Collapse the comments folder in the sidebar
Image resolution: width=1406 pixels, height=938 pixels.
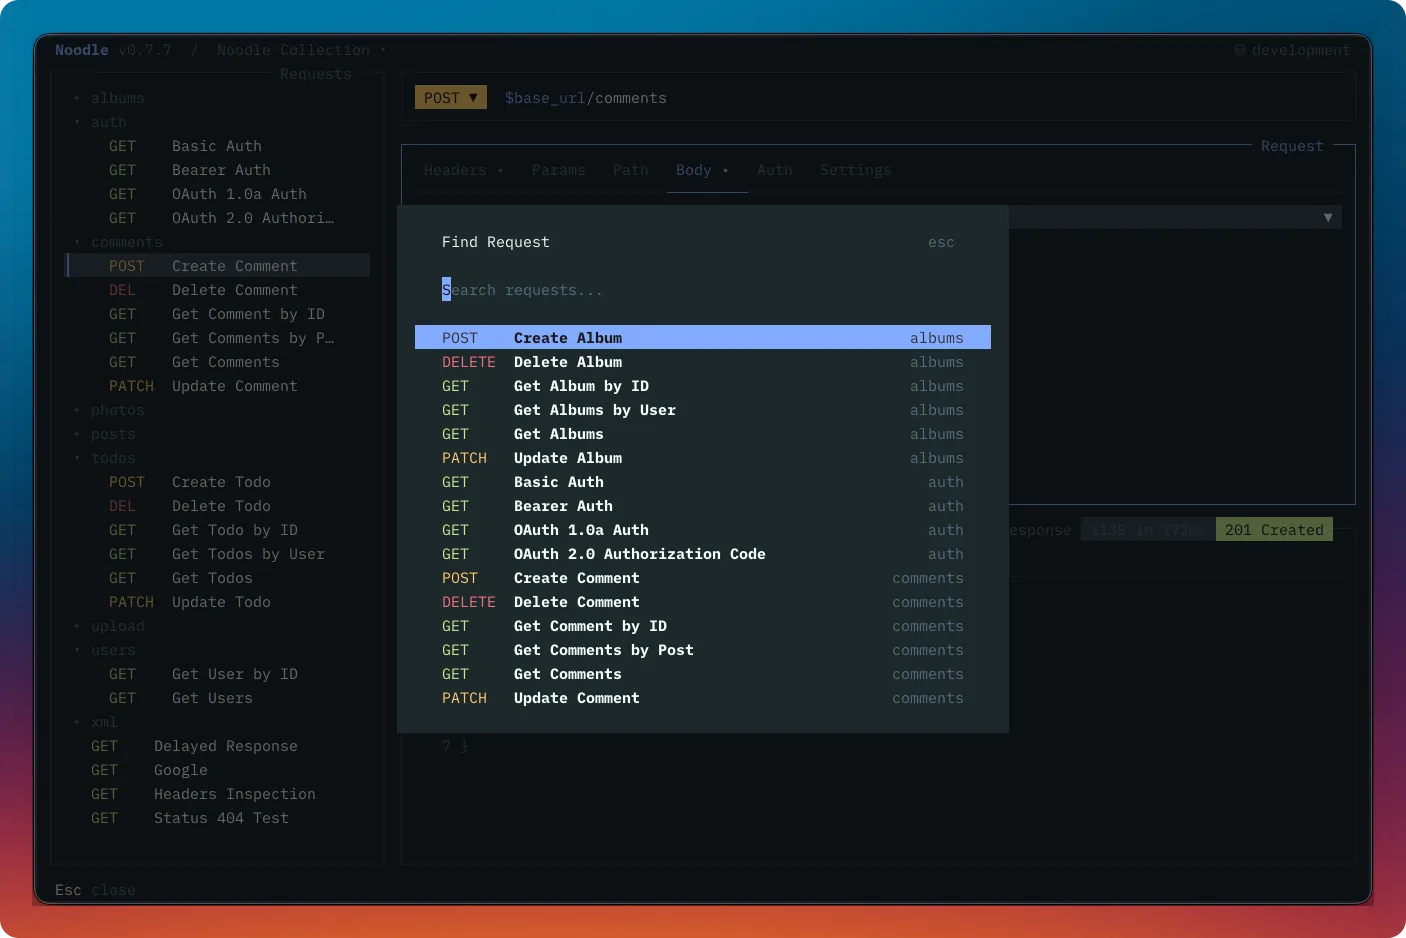tap(118, 242)
